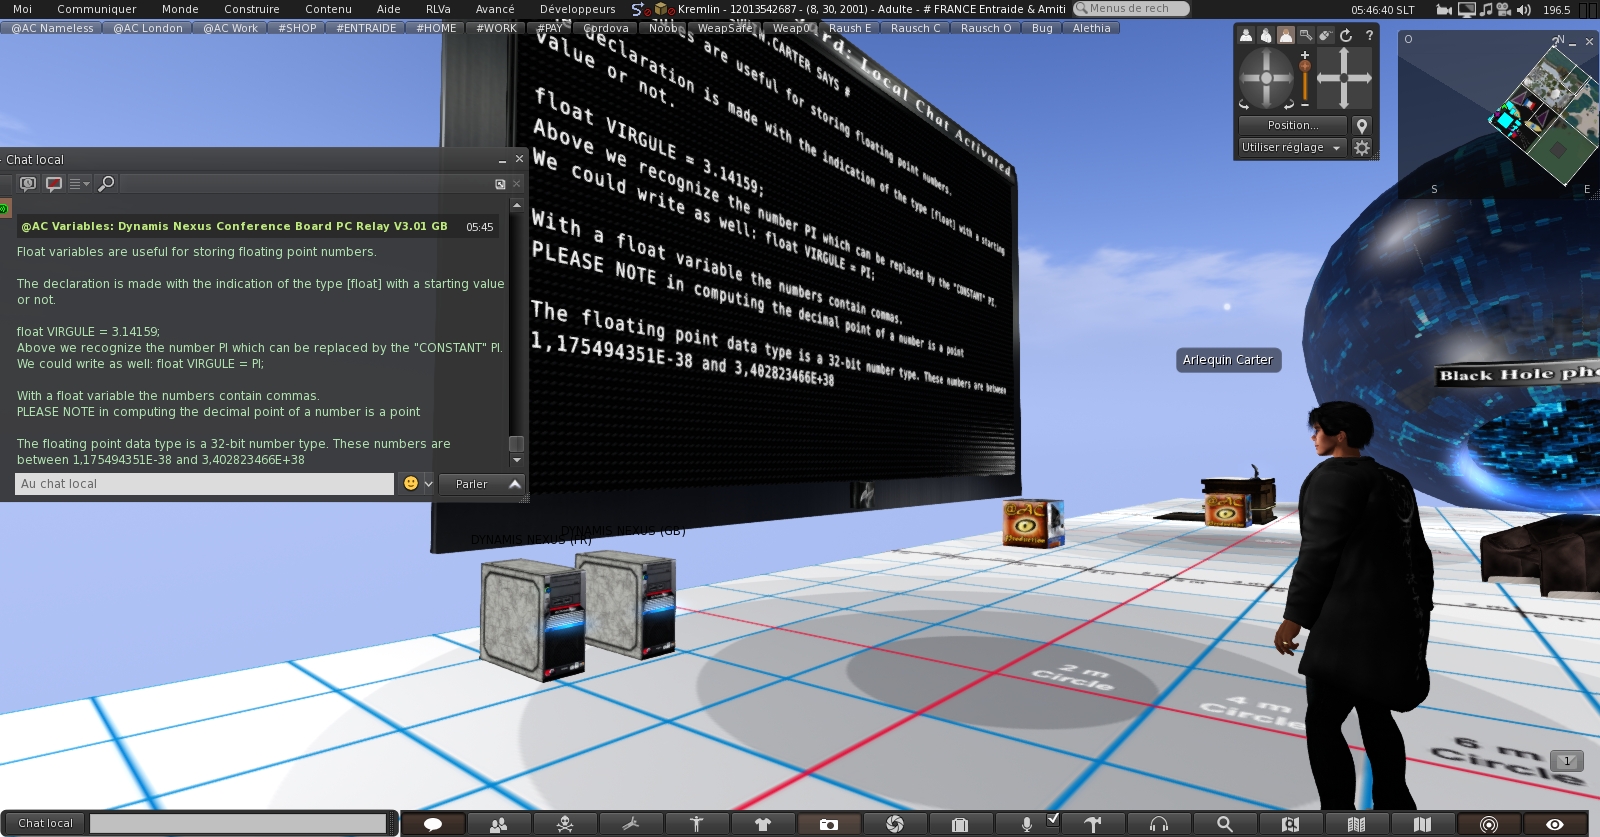Toggle the checkbox next to microphone icon

pos(1053,819)
